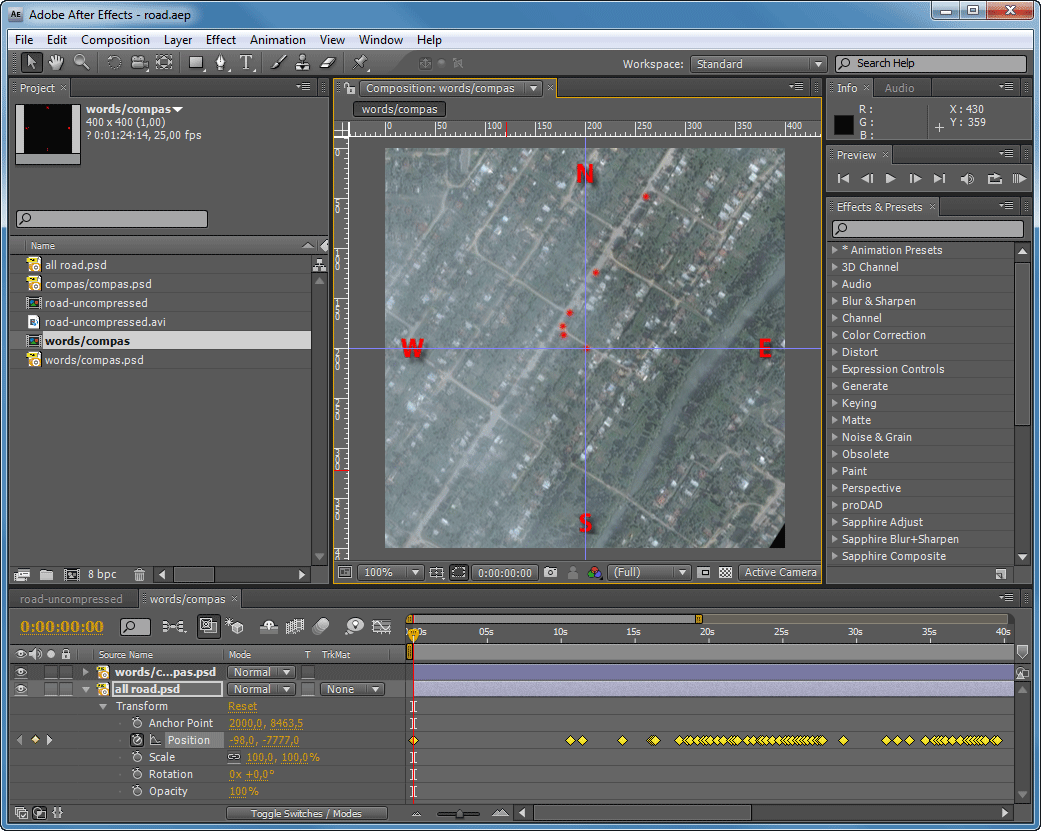
Task: Adjust the timeline zoom slider
Action: [459, 814]
